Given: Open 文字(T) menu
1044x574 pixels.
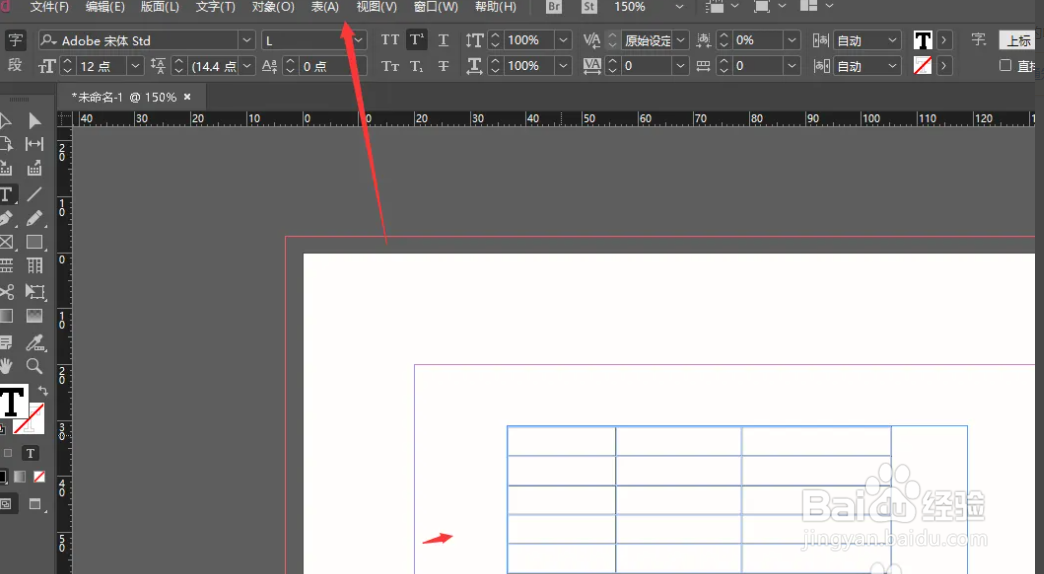Looking at the screenshot, I should [x=215, y=7].
